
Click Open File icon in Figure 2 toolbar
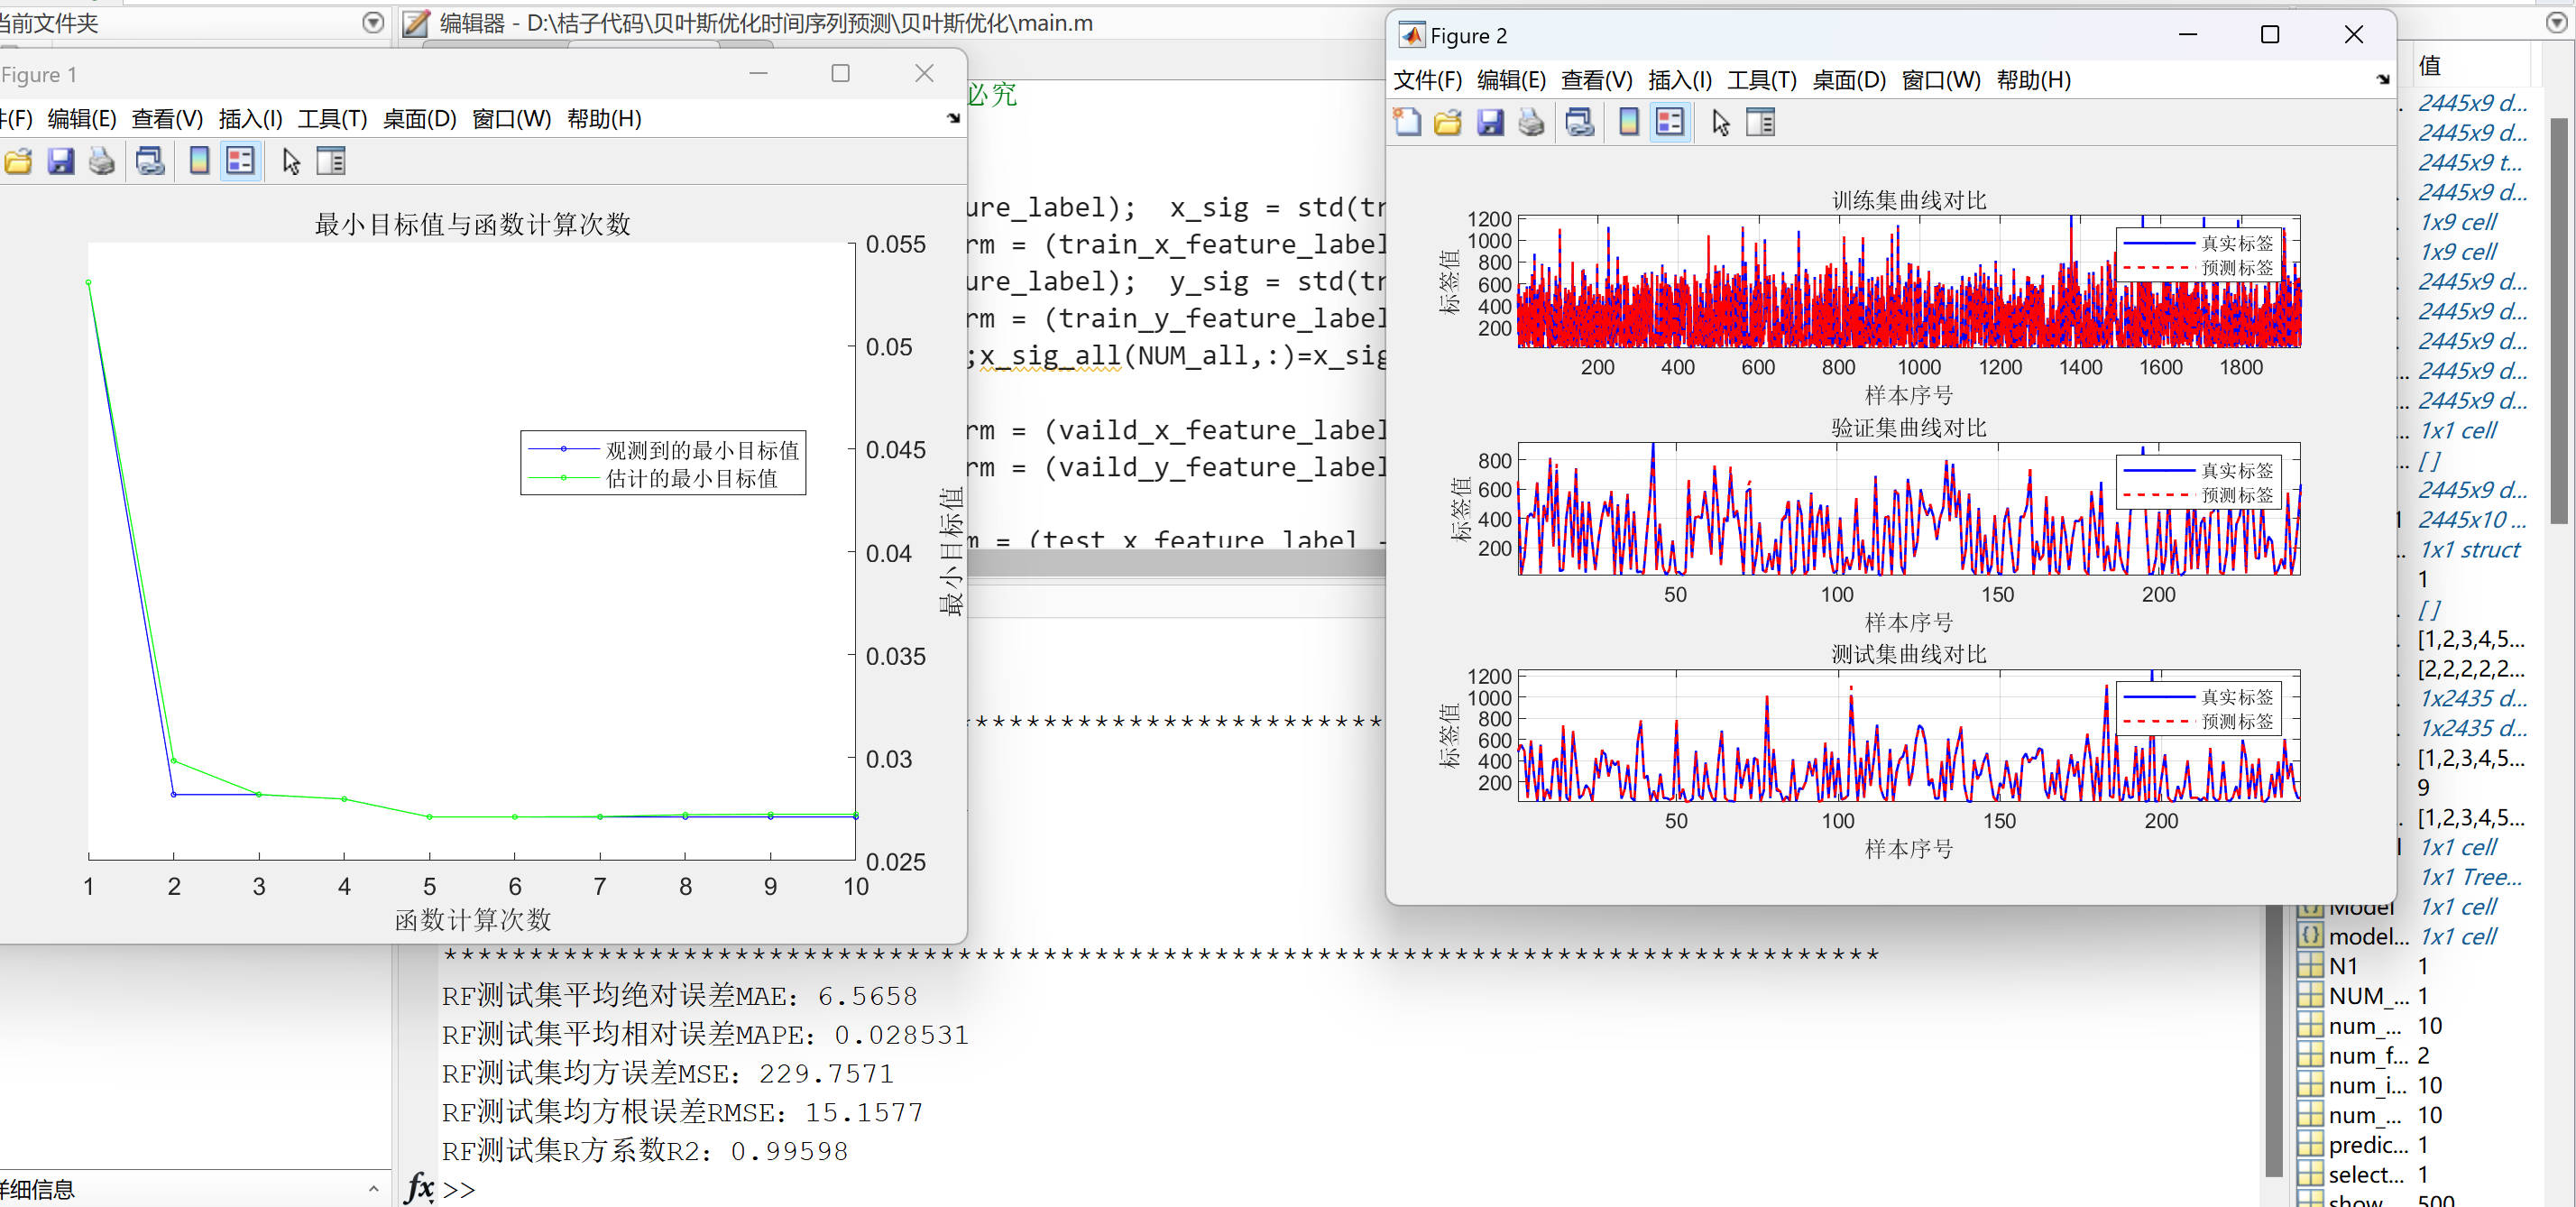coord(1448,122)
